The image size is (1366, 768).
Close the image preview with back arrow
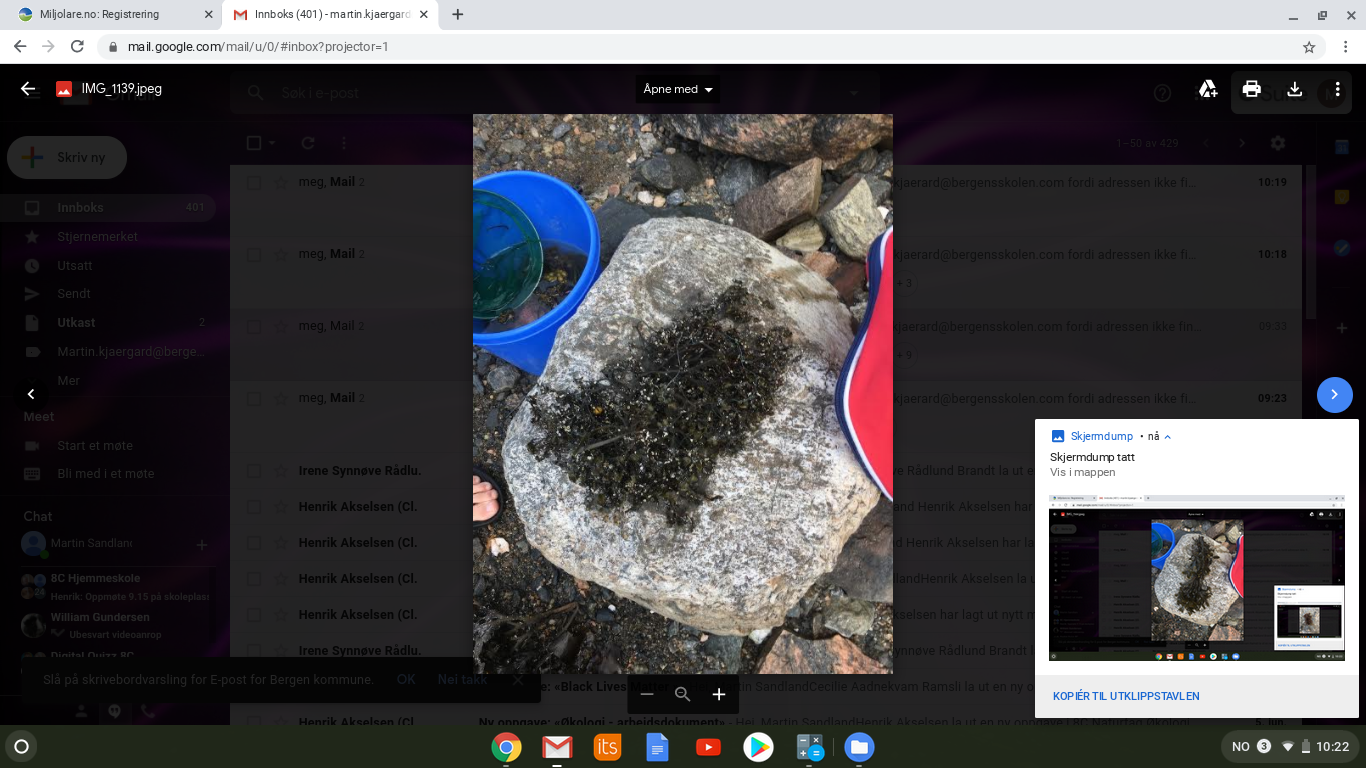[28, 89]
